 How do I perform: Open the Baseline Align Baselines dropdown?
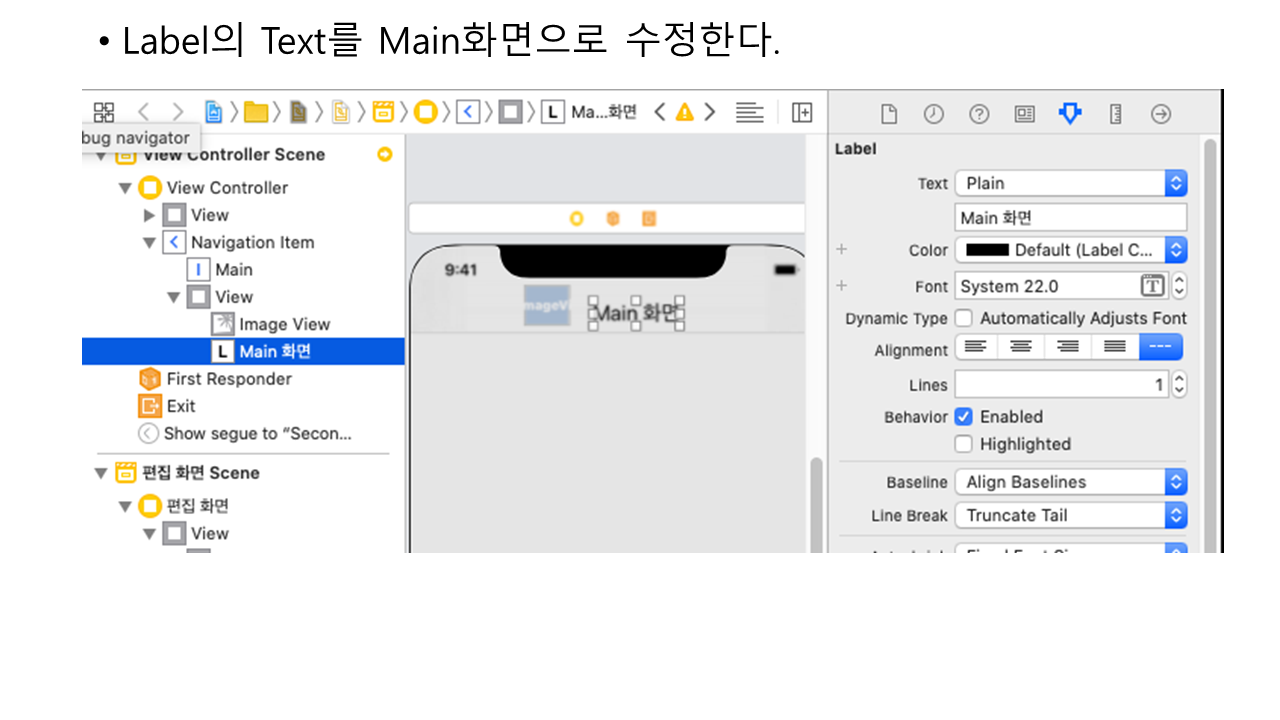[1070, 482]
